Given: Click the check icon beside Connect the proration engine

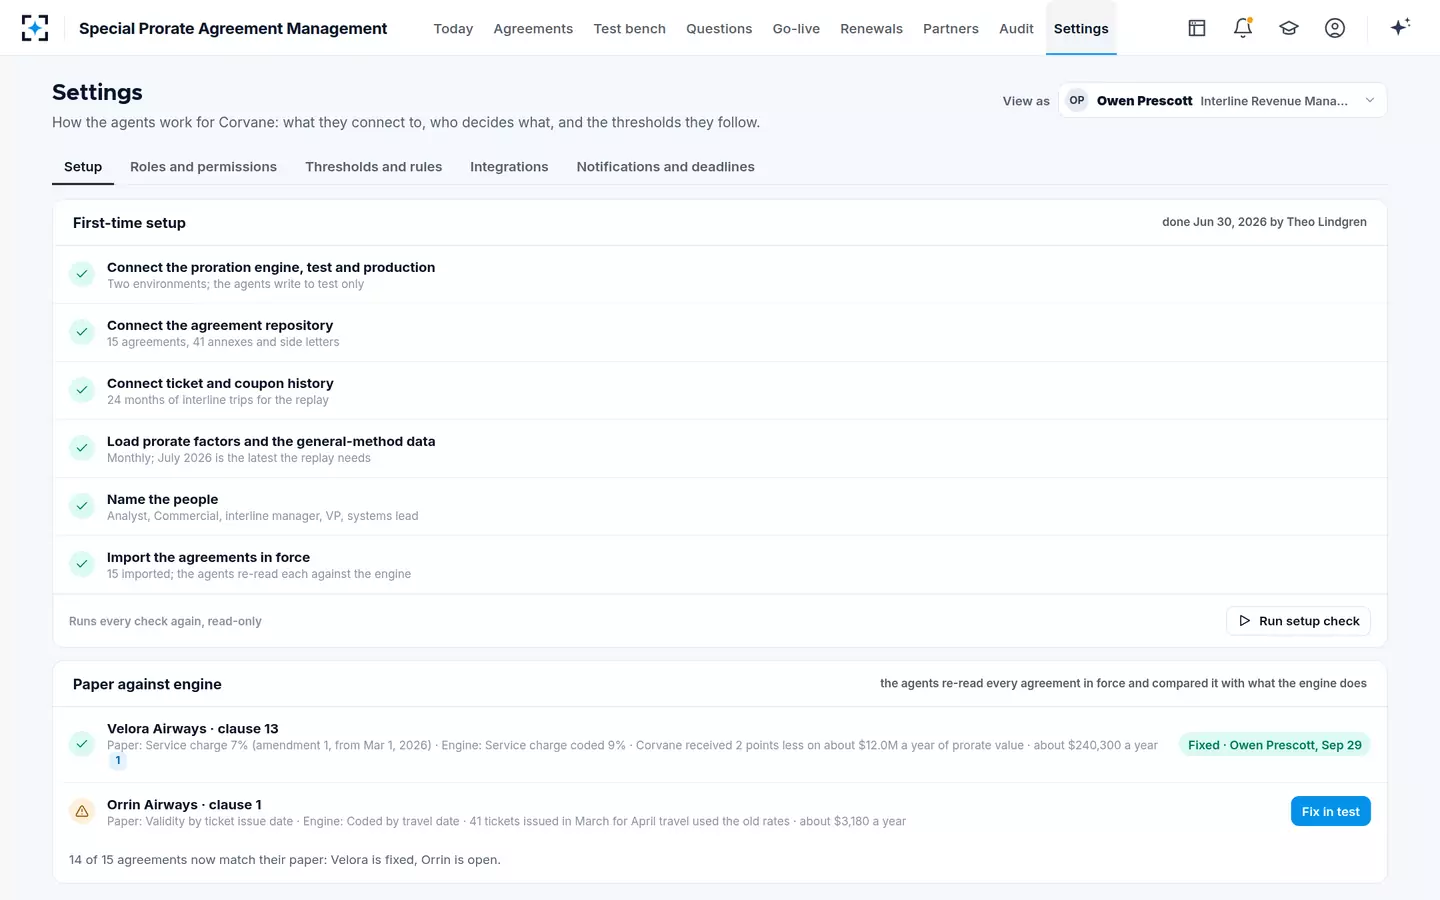Looking at the screenshot, I should pos(82,274).
